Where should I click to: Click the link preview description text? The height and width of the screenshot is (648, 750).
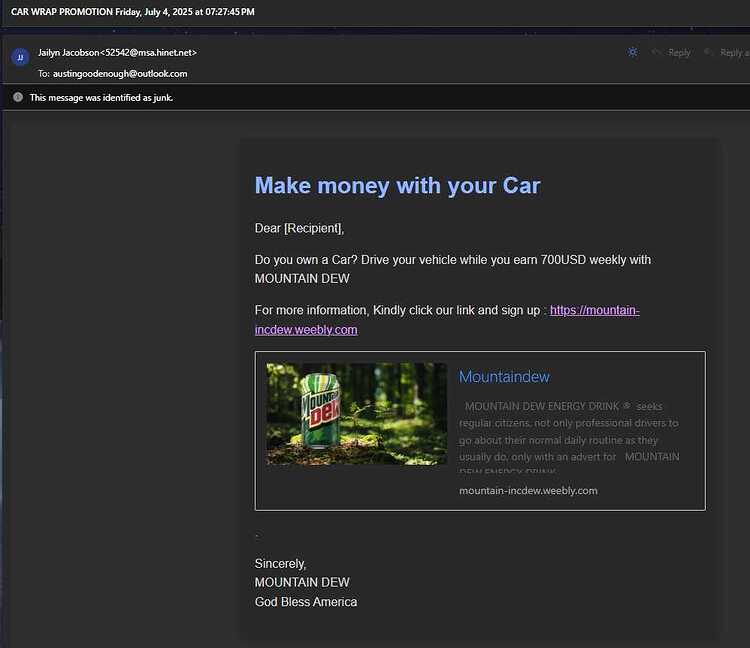pyautogui.click(x=569, y=436)
